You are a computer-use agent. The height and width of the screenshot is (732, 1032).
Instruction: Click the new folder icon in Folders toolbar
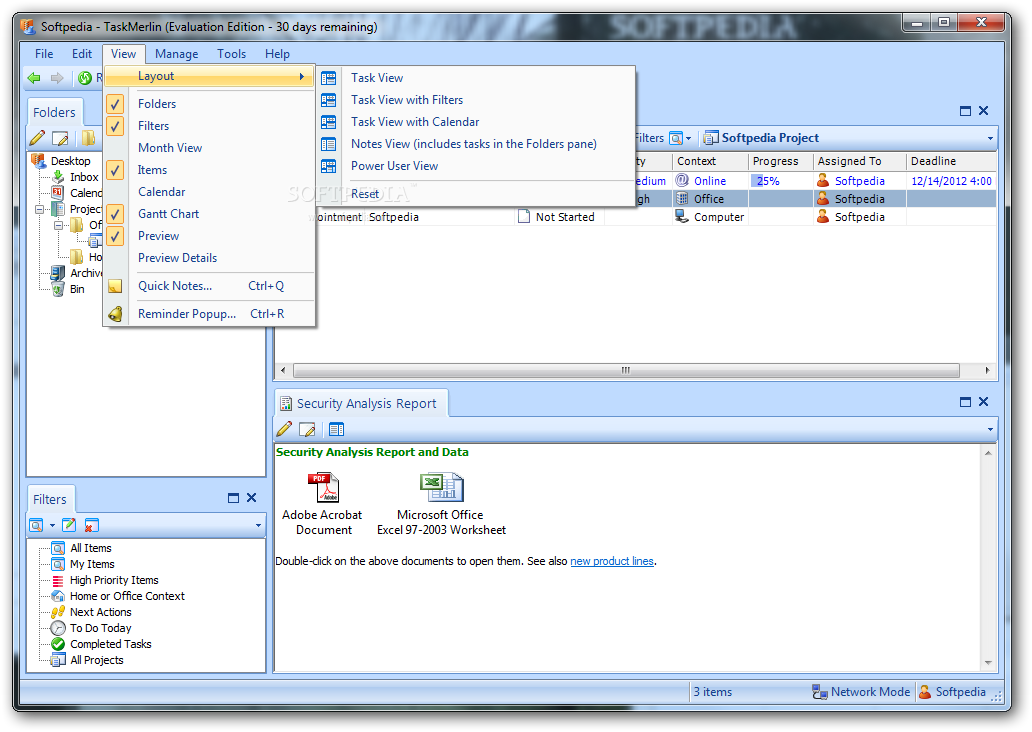88,138
